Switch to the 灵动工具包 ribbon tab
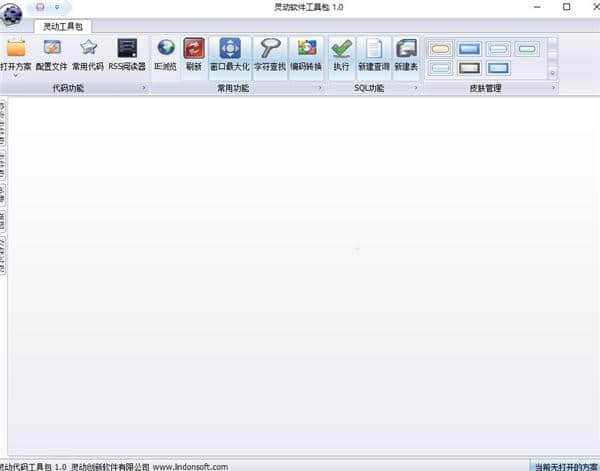The width and height of the screenshot is (600, 471). pyautogui.click(x=62, y=26)
